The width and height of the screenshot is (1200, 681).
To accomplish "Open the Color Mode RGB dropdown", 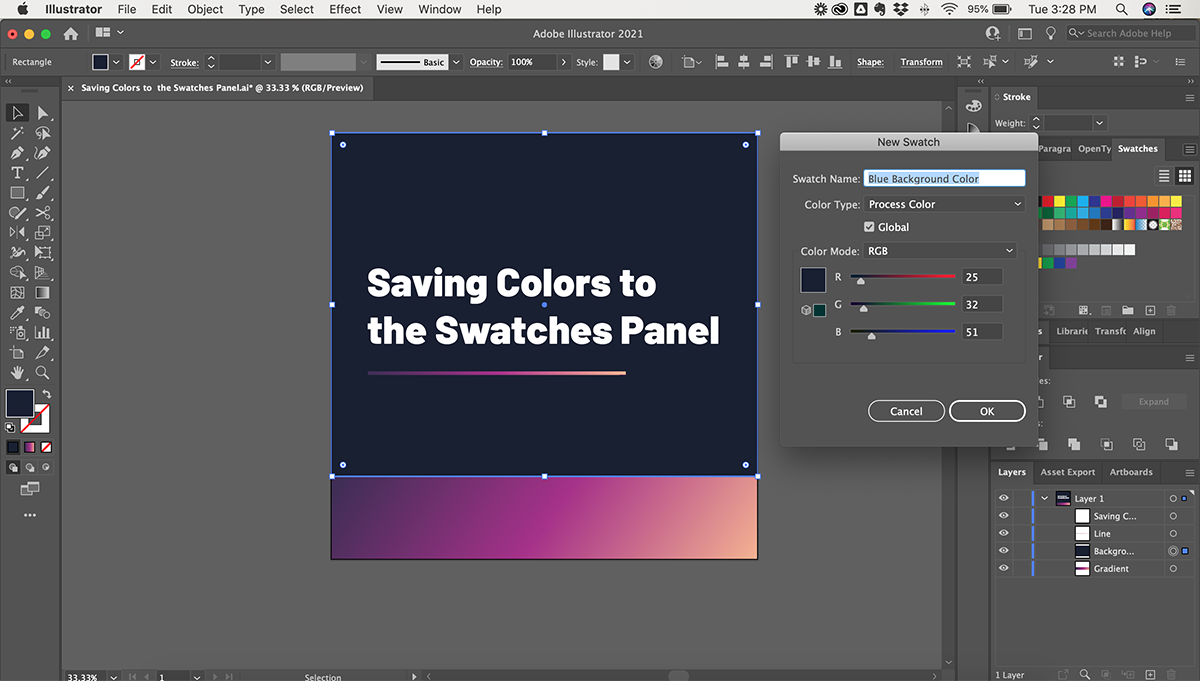I will pos(940,251).
